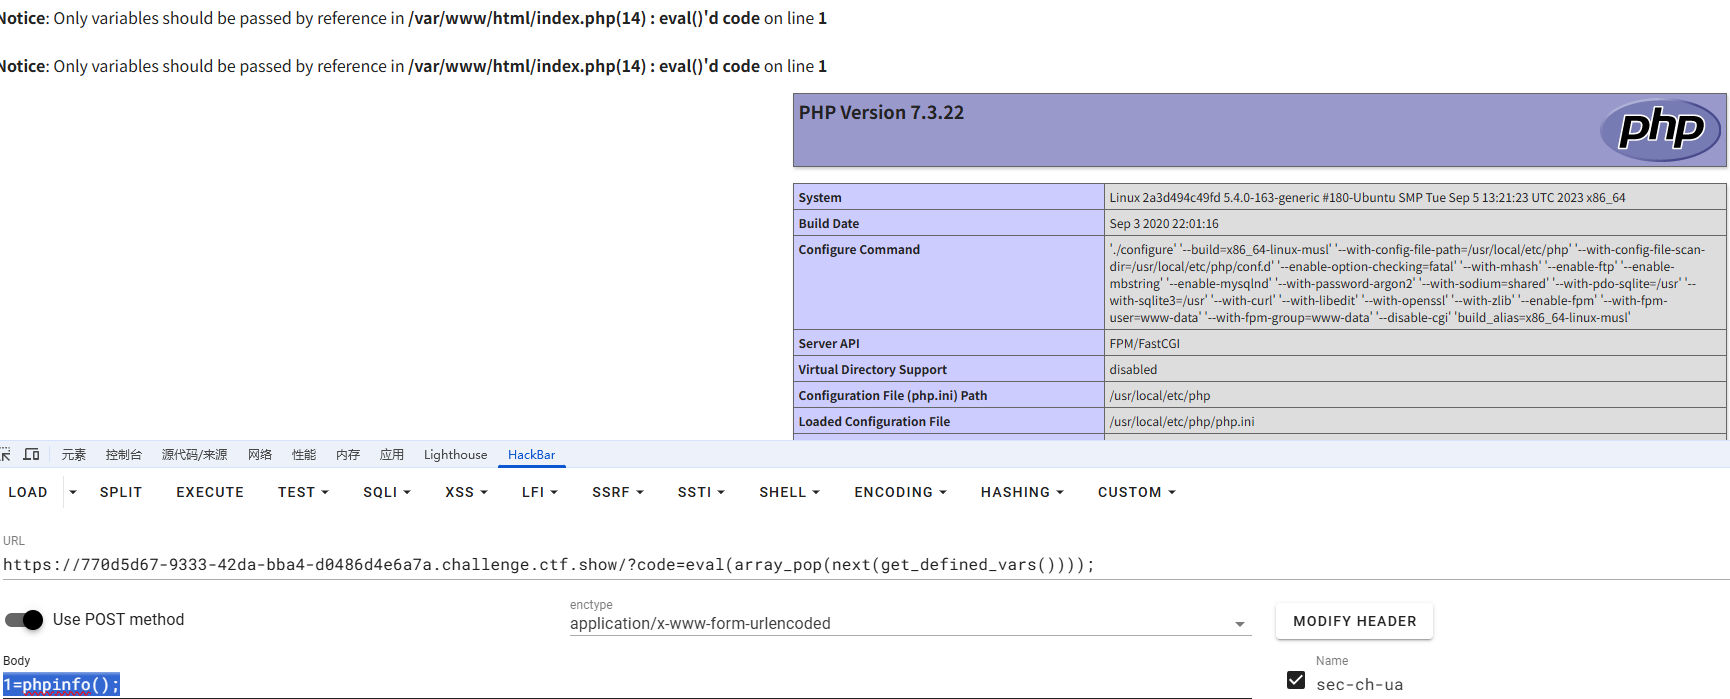1730x699 pixels.
Task: Select the HackBar devtools tab
Action: pyautogui.click(x=531, y=455)
